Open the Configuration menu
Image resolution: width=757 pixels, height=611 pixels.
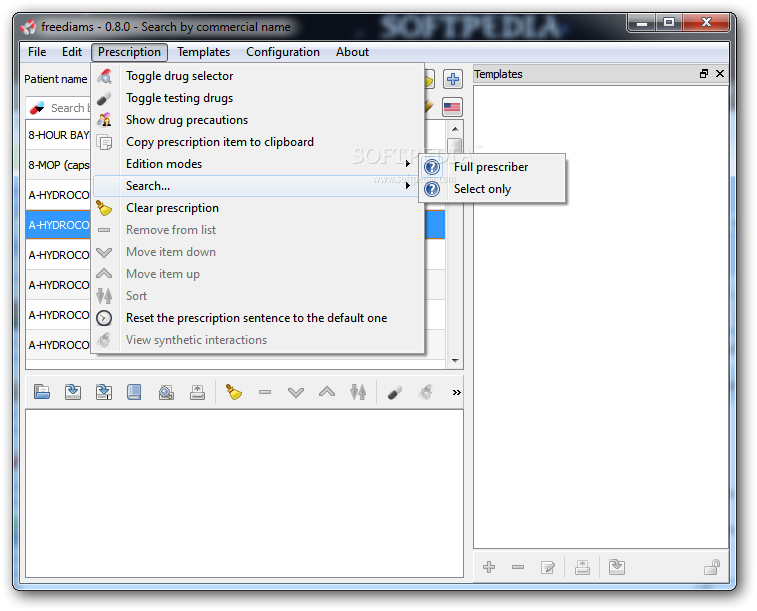pos(283,52)
